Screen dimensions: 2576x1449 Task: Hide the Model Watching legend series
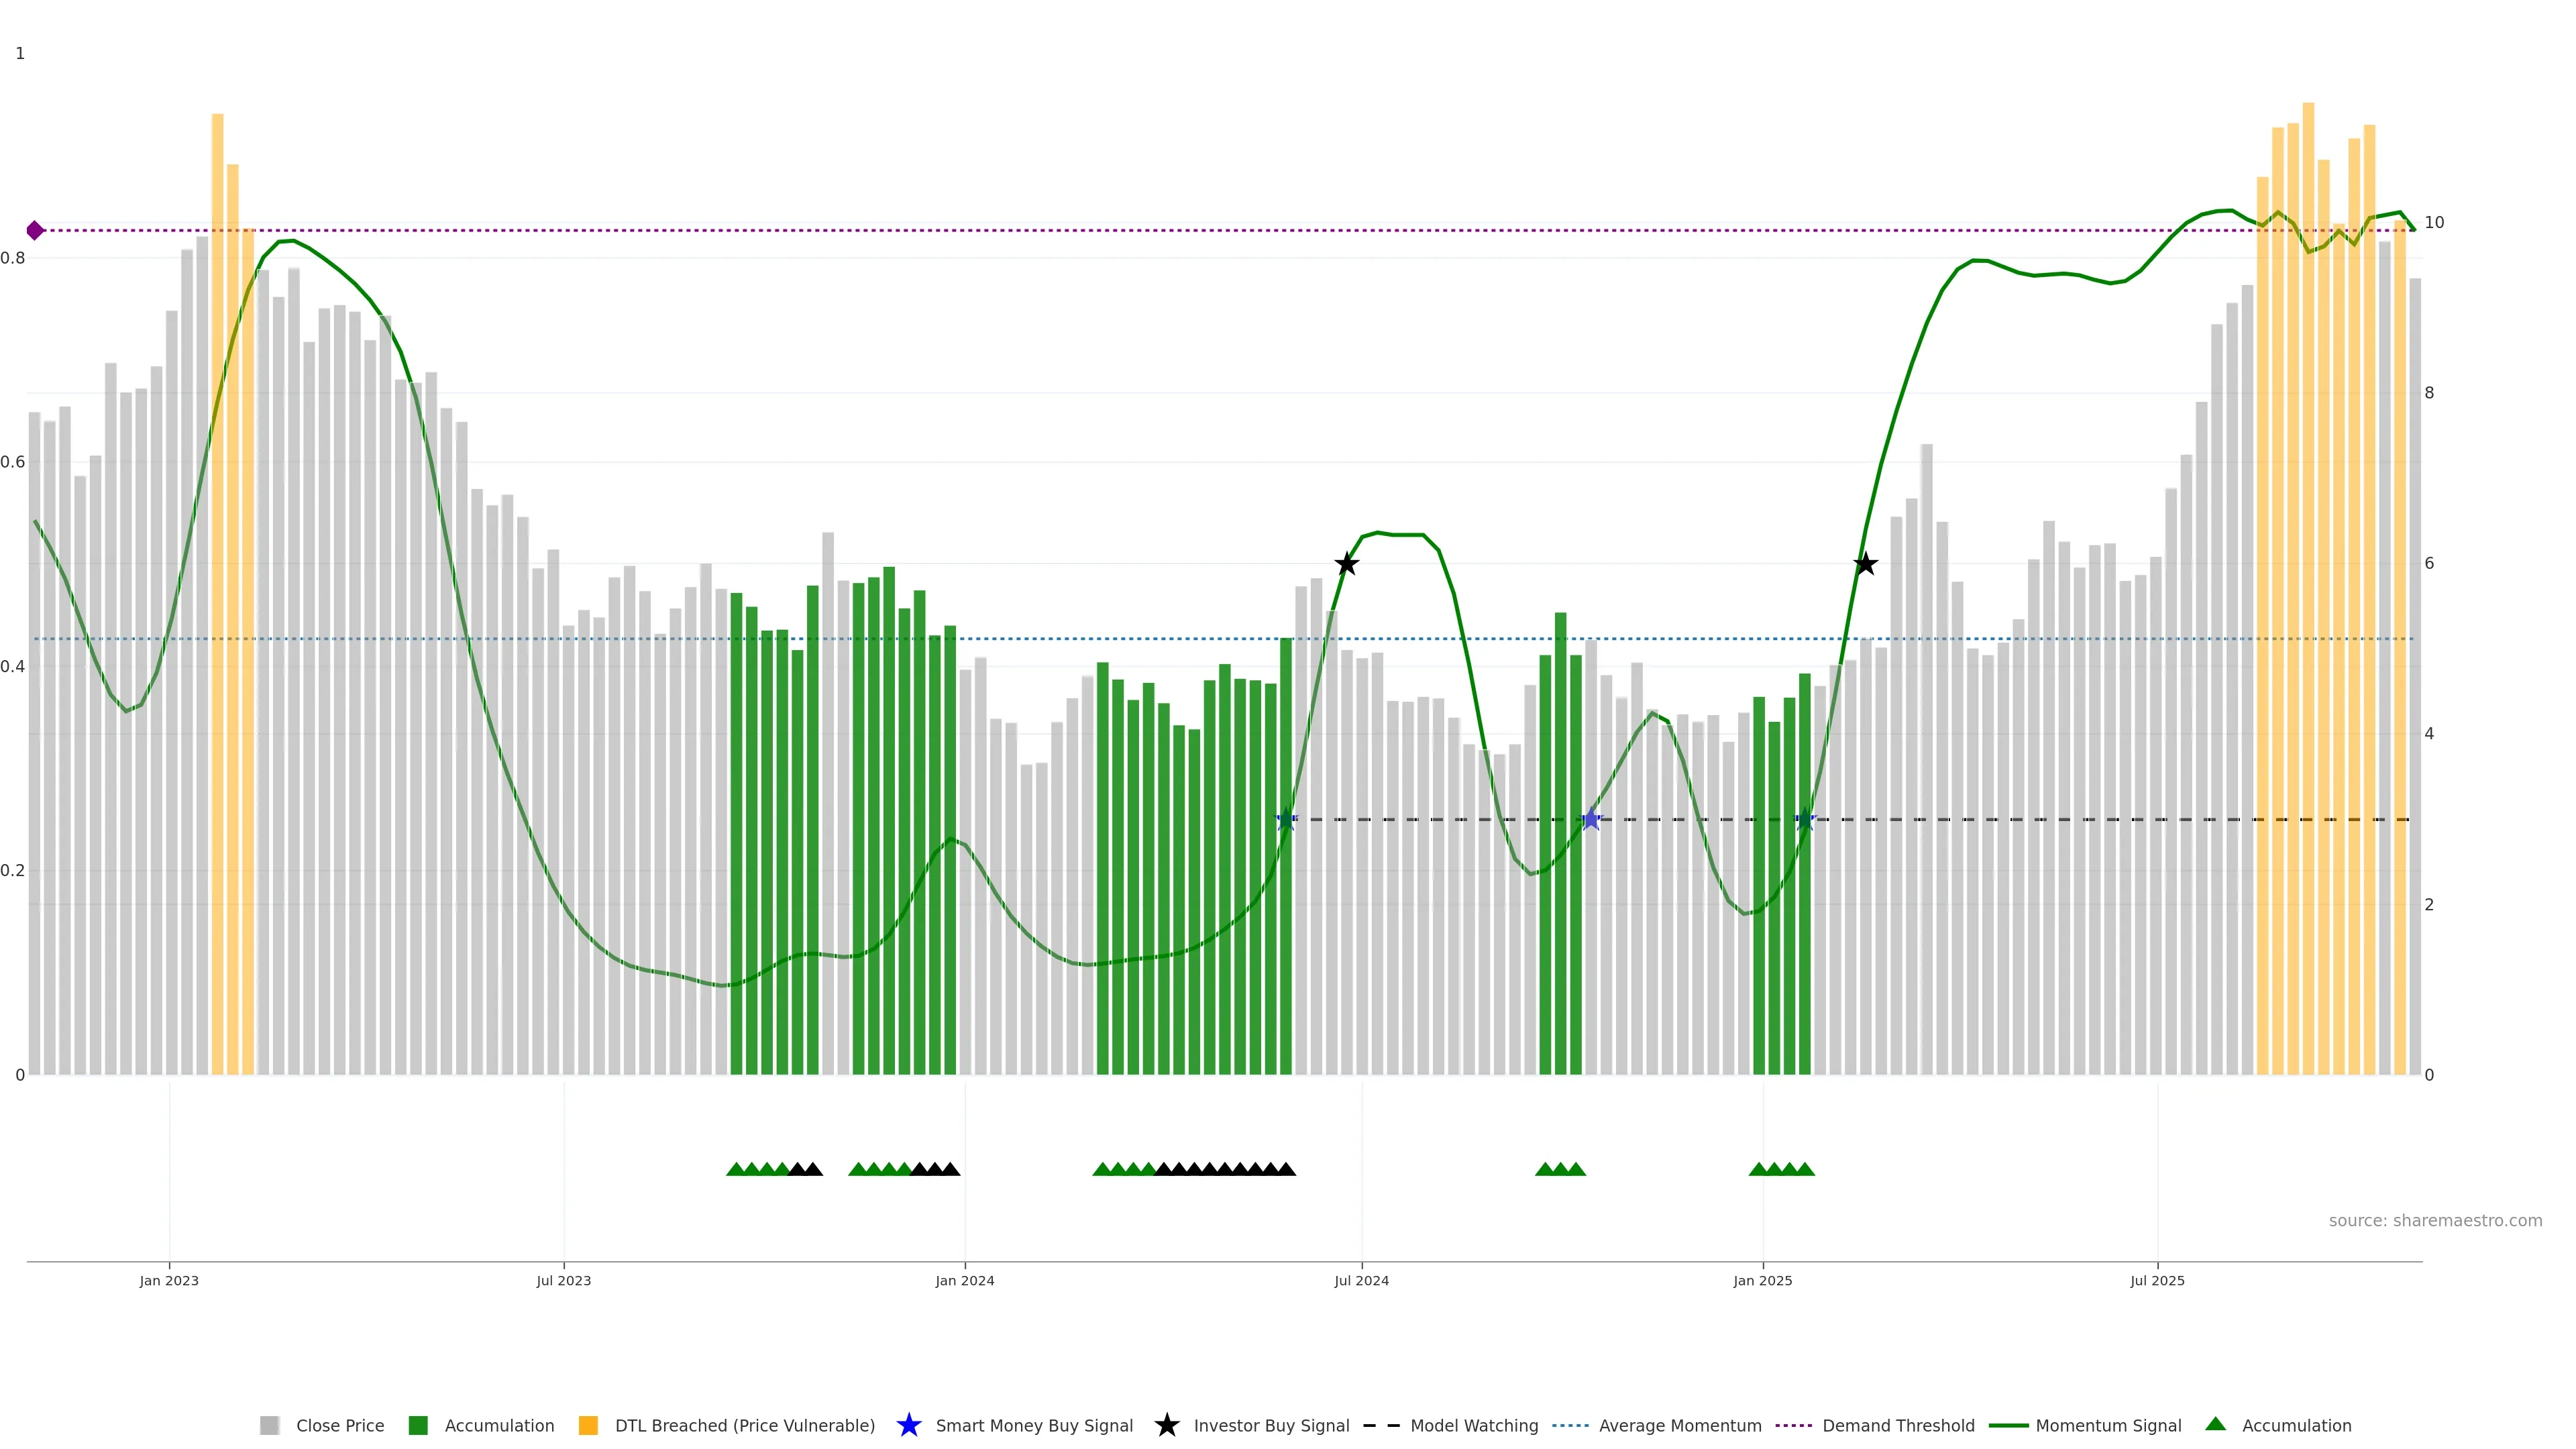tap(1473, 1426)
